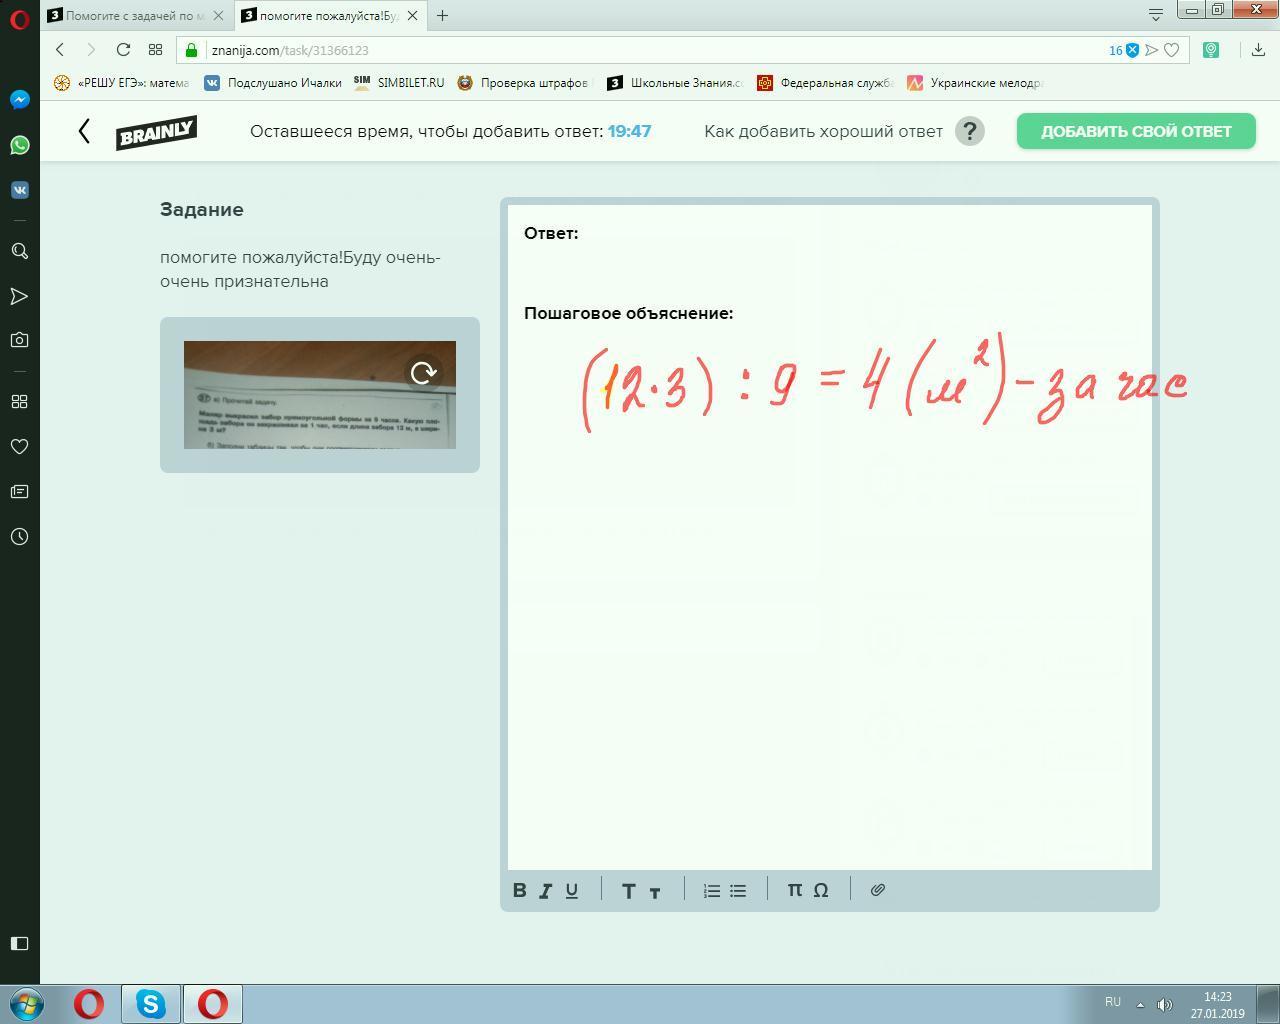Open Speed Dial grid in sidebar
Screen dimensions: 1280x1024
tap(19, 401)
